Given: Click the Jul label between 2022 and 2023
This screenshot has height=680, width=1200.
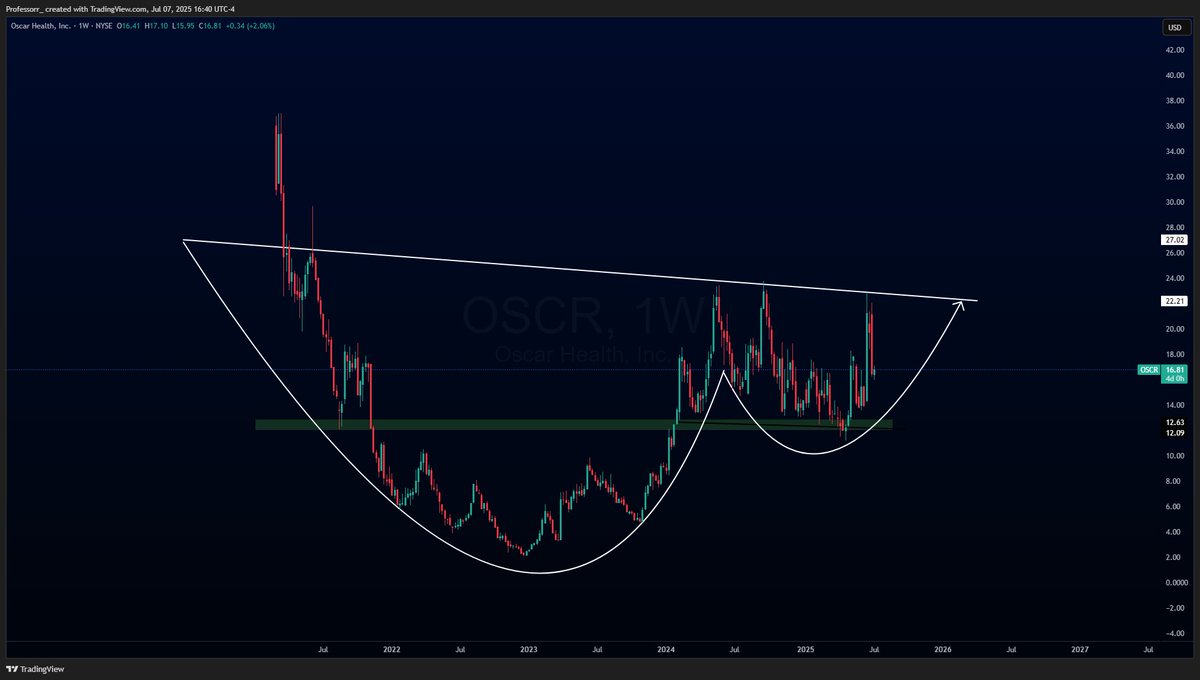Looking at the screenshot, I should 460,649.
